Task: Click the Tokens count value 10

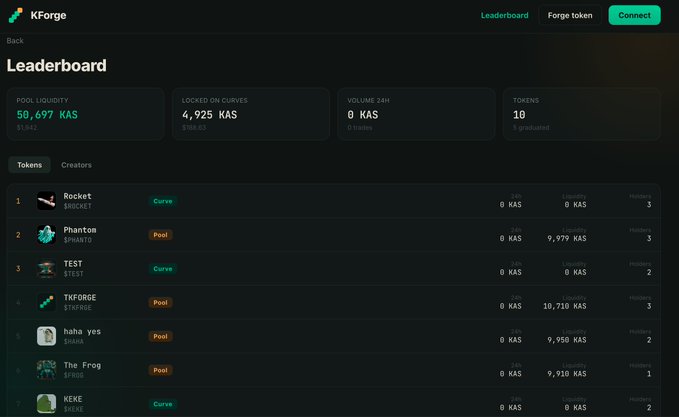Action: [x=519, y=115]
